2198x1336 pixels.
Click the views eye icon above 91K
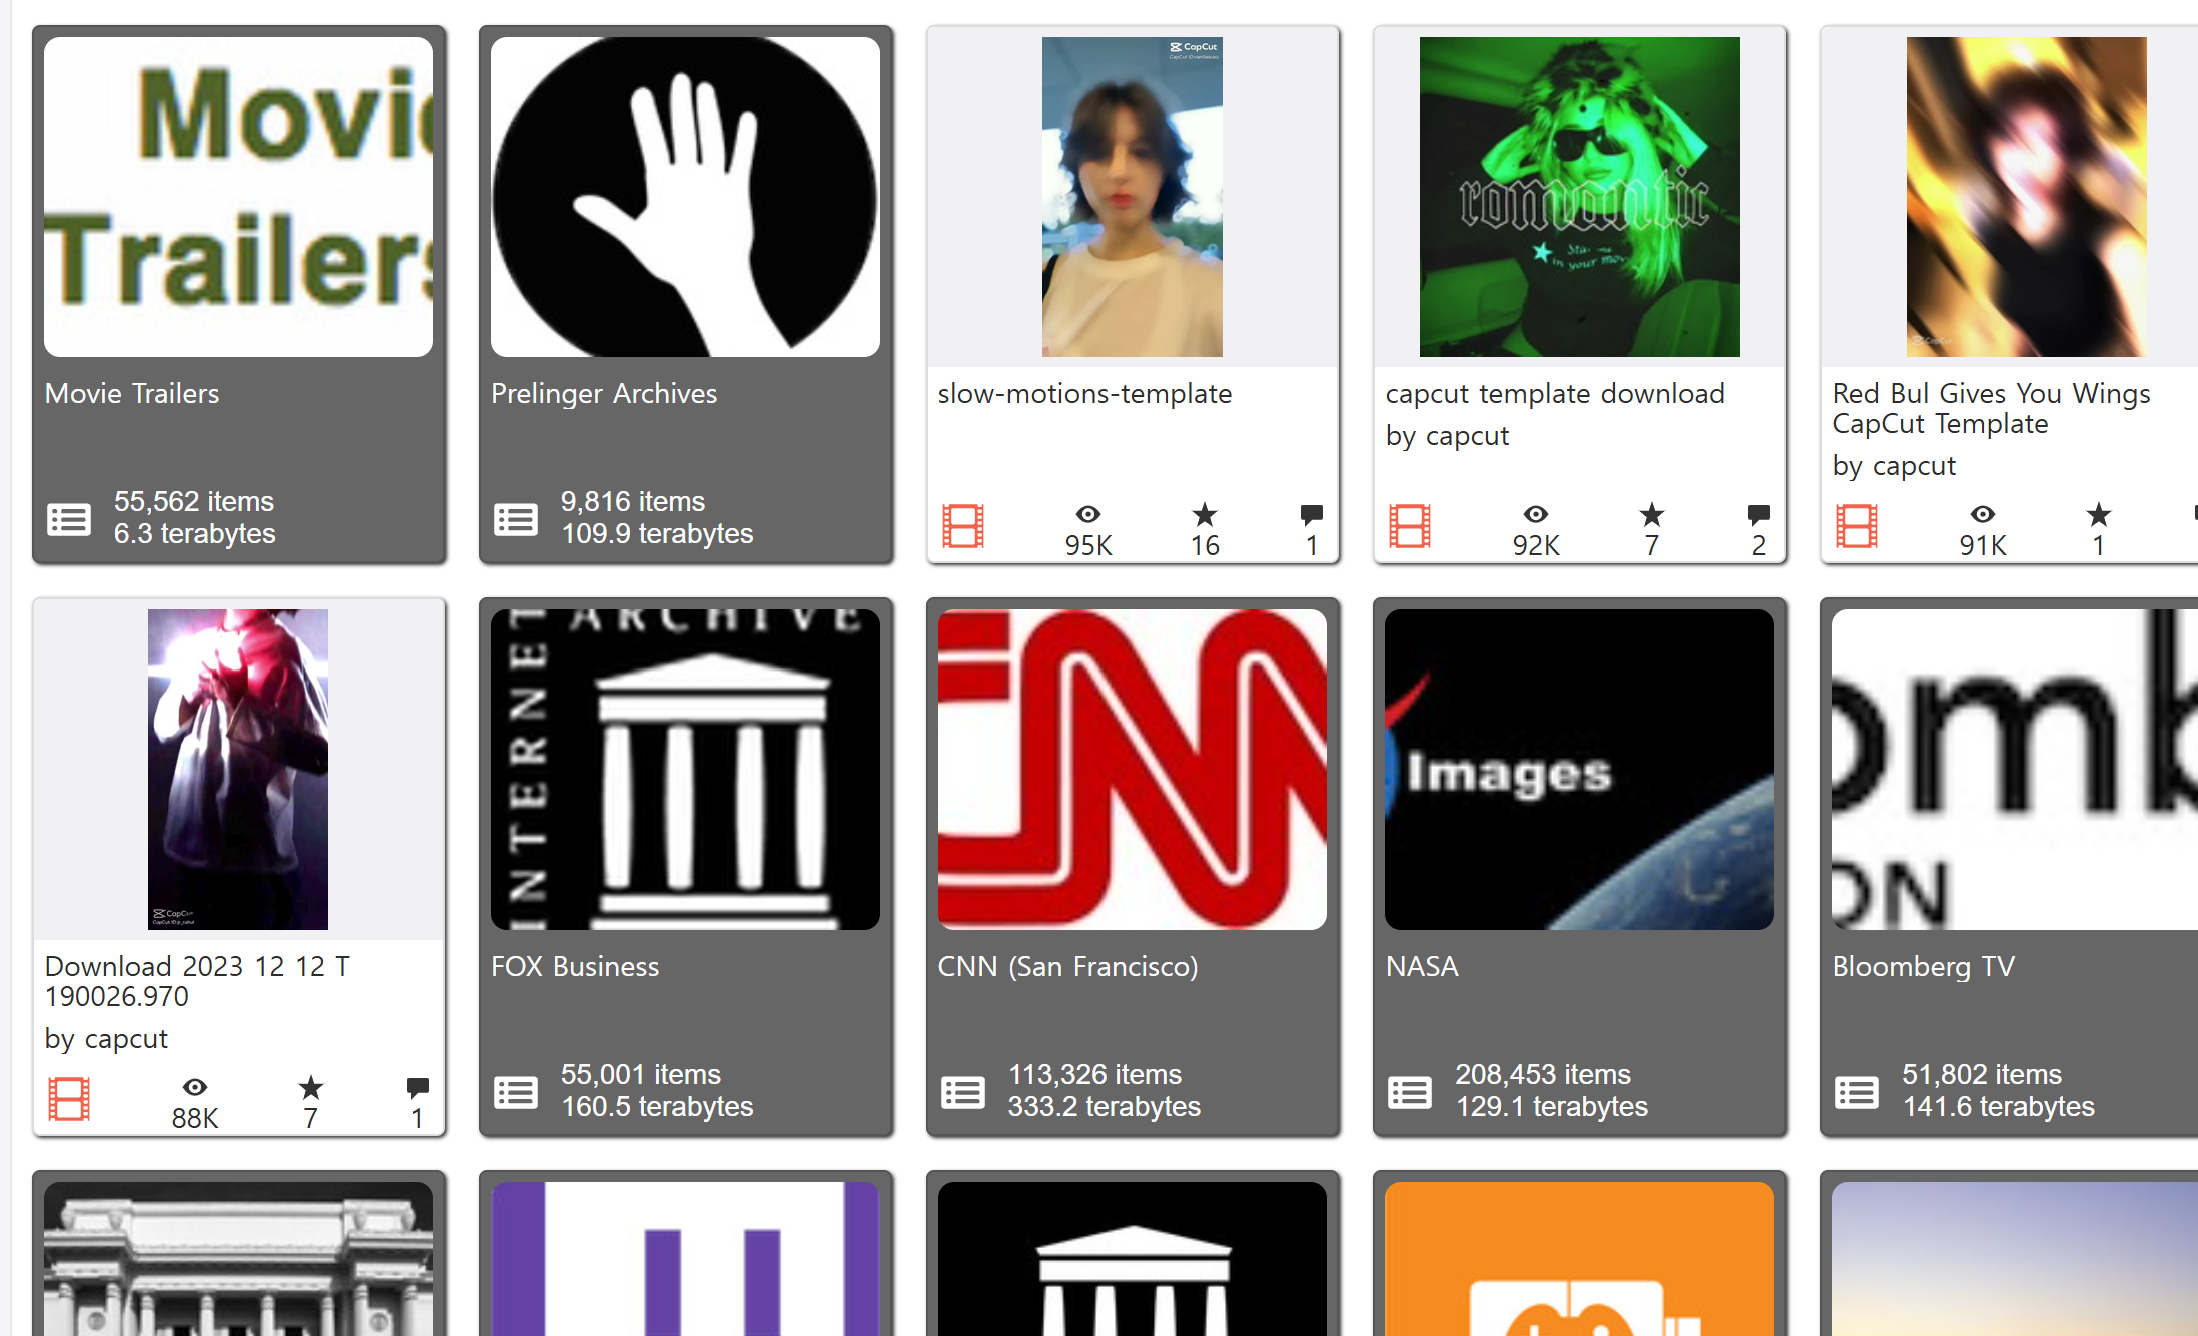pos(1983,514)
